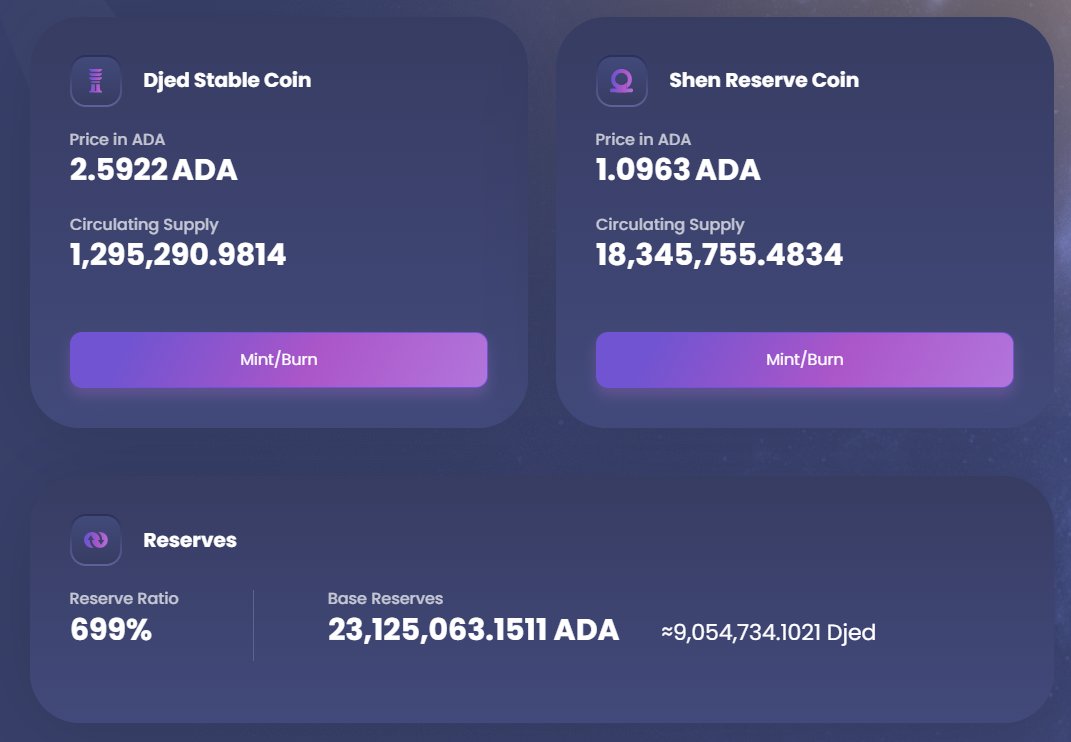Select the 1.0963 ADA price value
Screen dimensions: 1071x742
coord(678,170)
